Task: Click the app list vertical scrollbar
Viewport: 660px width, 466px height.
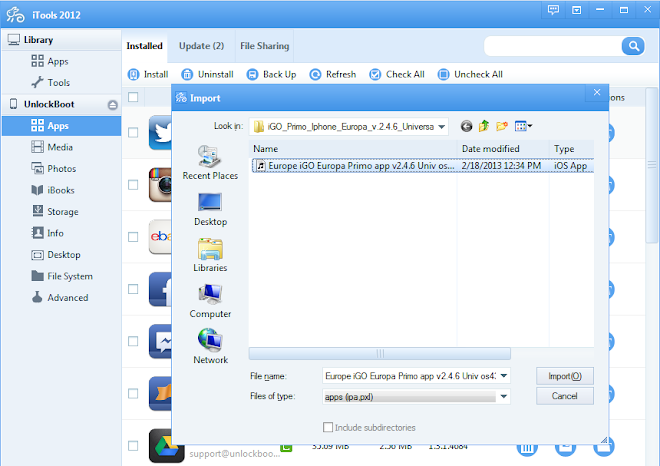Action: coord(651,165)
